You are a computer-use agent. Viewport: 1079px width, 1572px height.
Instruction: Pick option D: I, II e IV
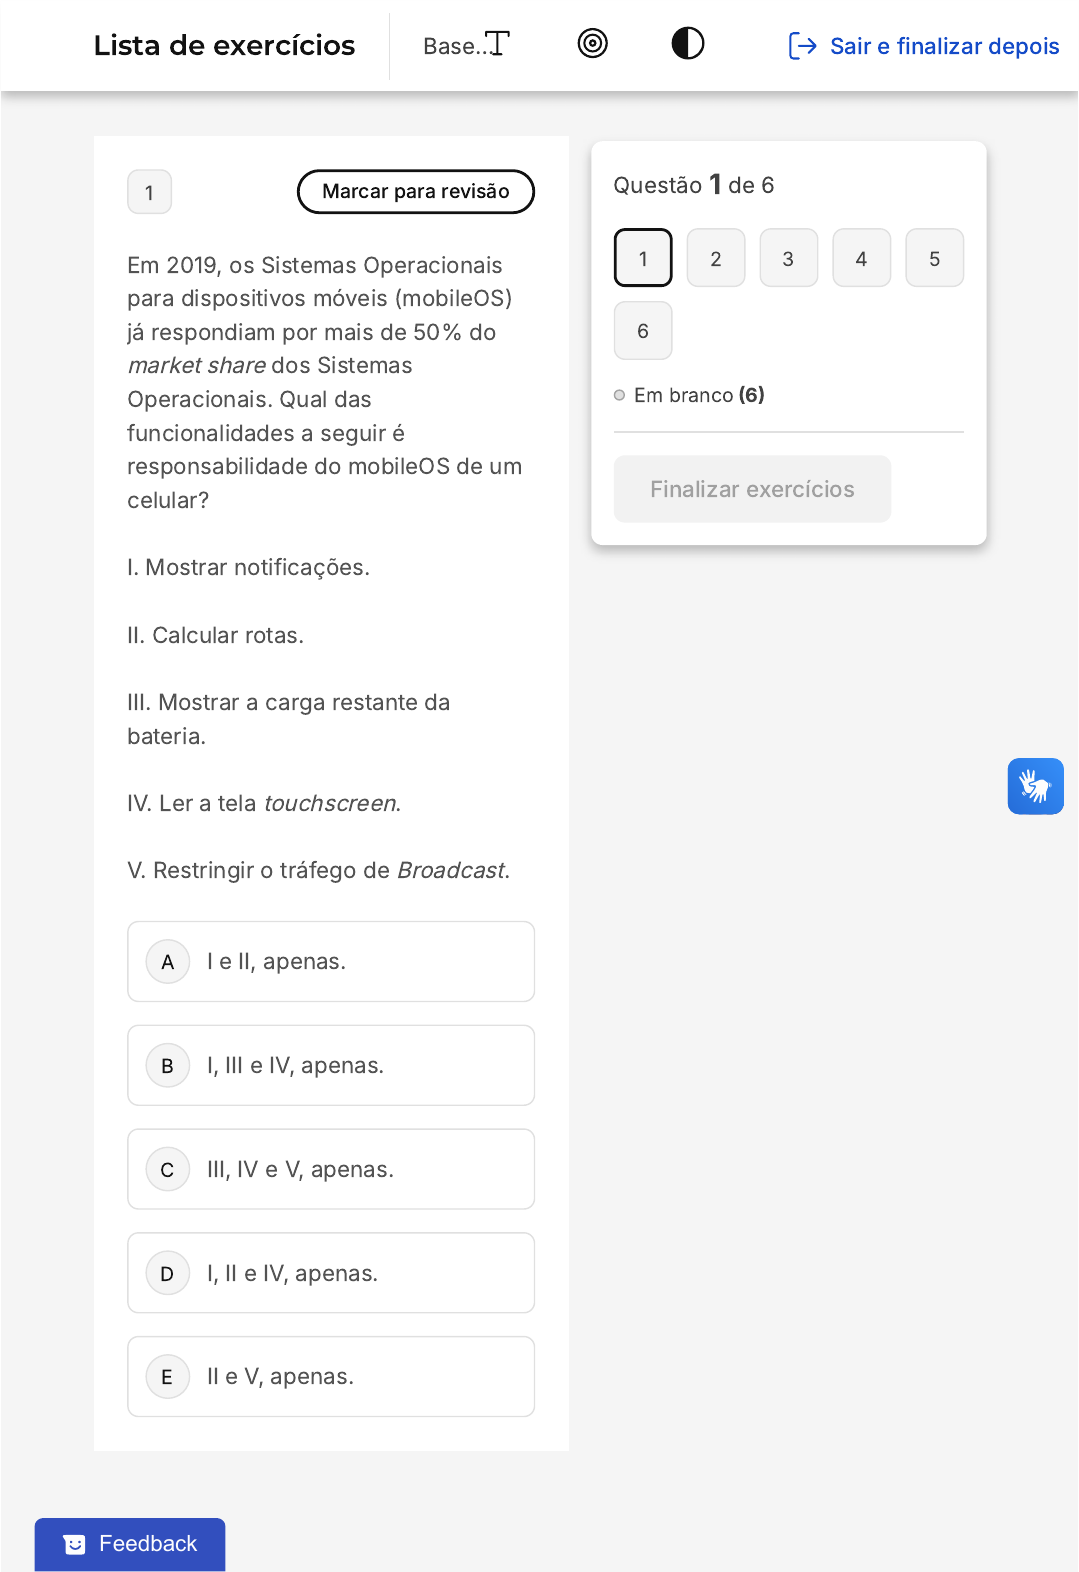tap(331, 1274)
